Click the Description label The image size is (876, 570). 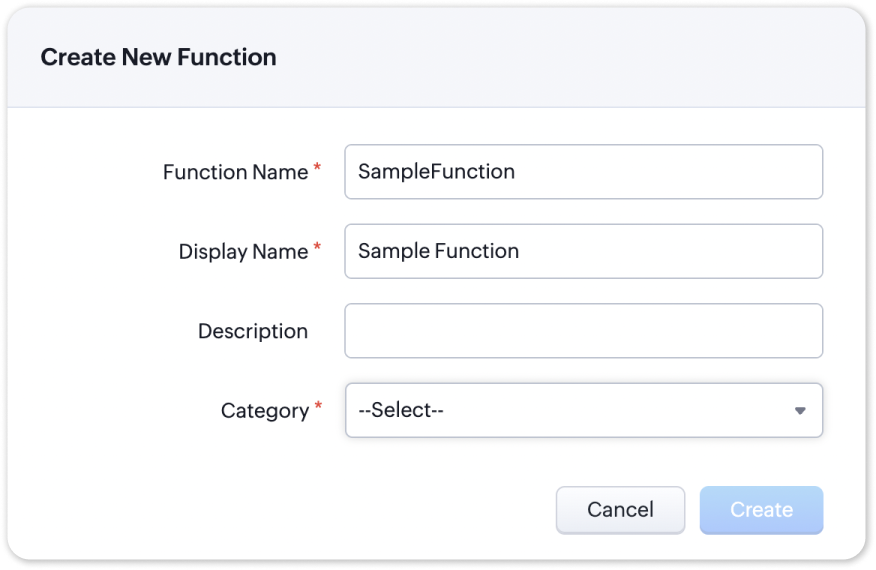click(x=253, y=331)
